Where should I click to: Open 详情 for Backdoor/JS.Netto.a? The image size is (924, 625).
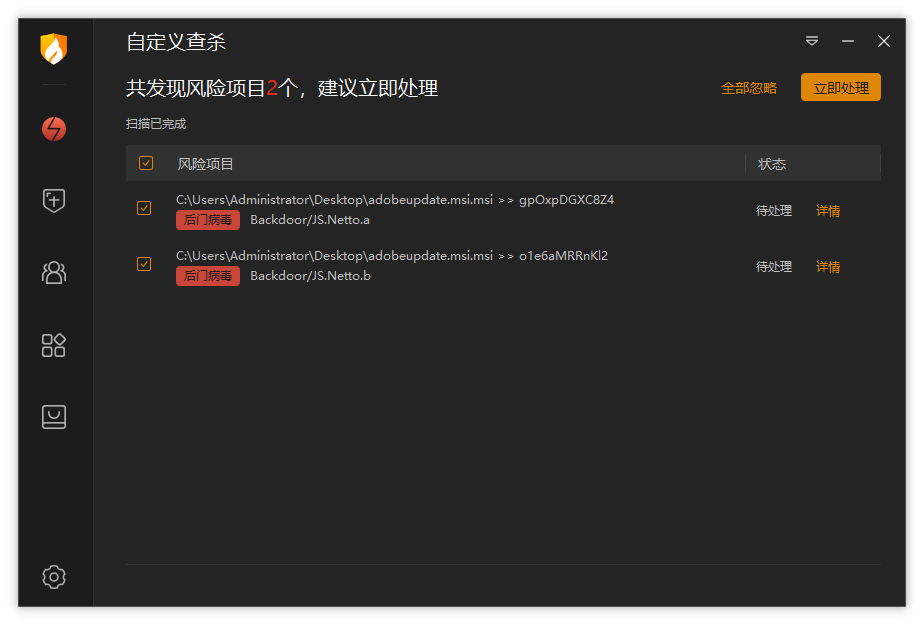(x=828, y=211)
